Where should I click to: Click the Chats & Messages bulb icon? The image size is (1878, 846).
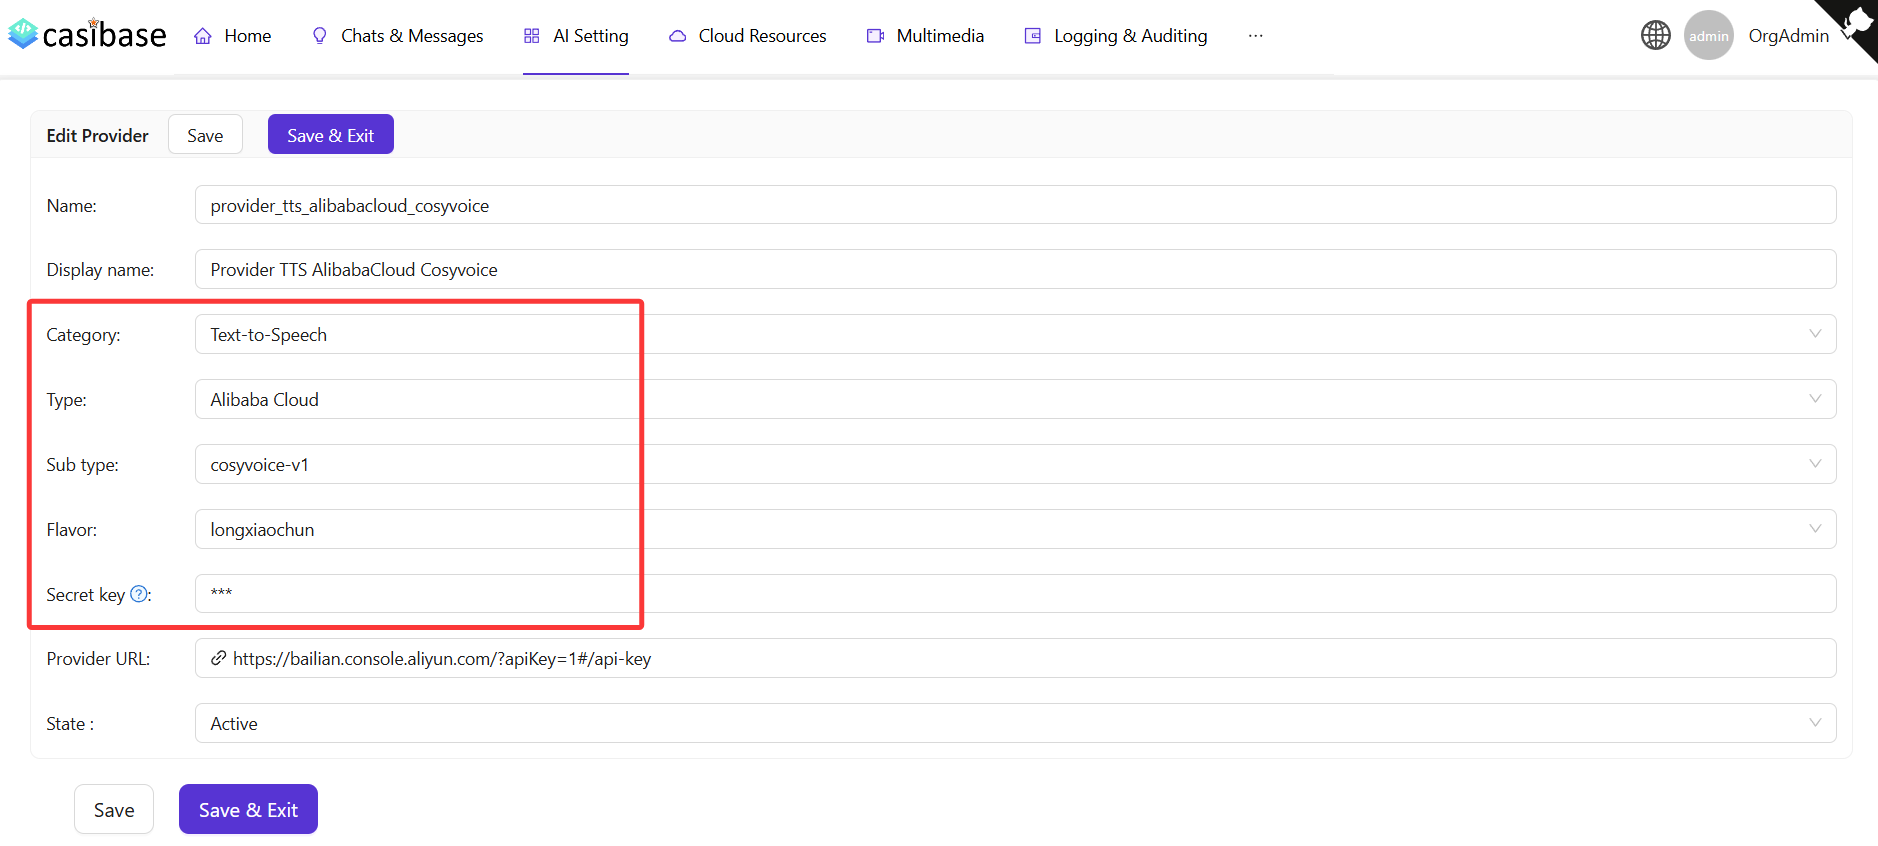pos(320,36)
